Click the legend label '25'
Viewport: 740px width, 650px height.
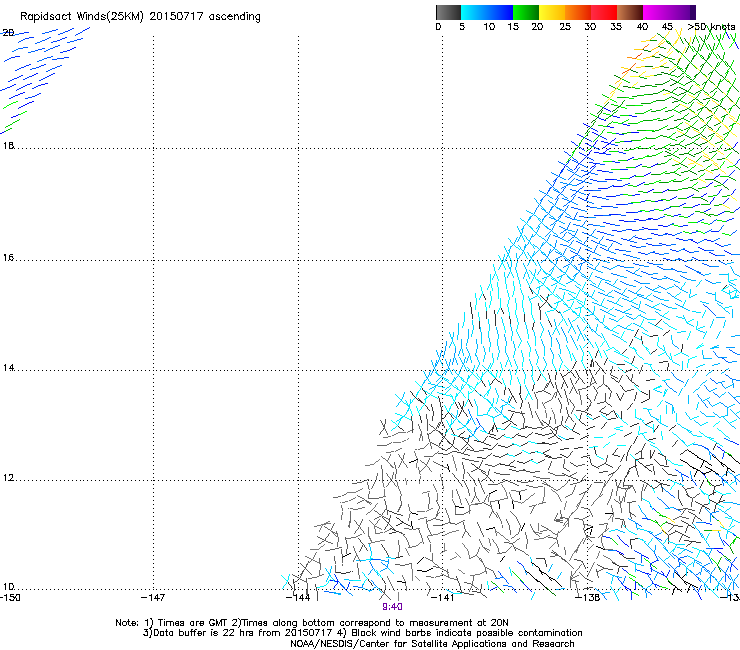tap(565, 27)
